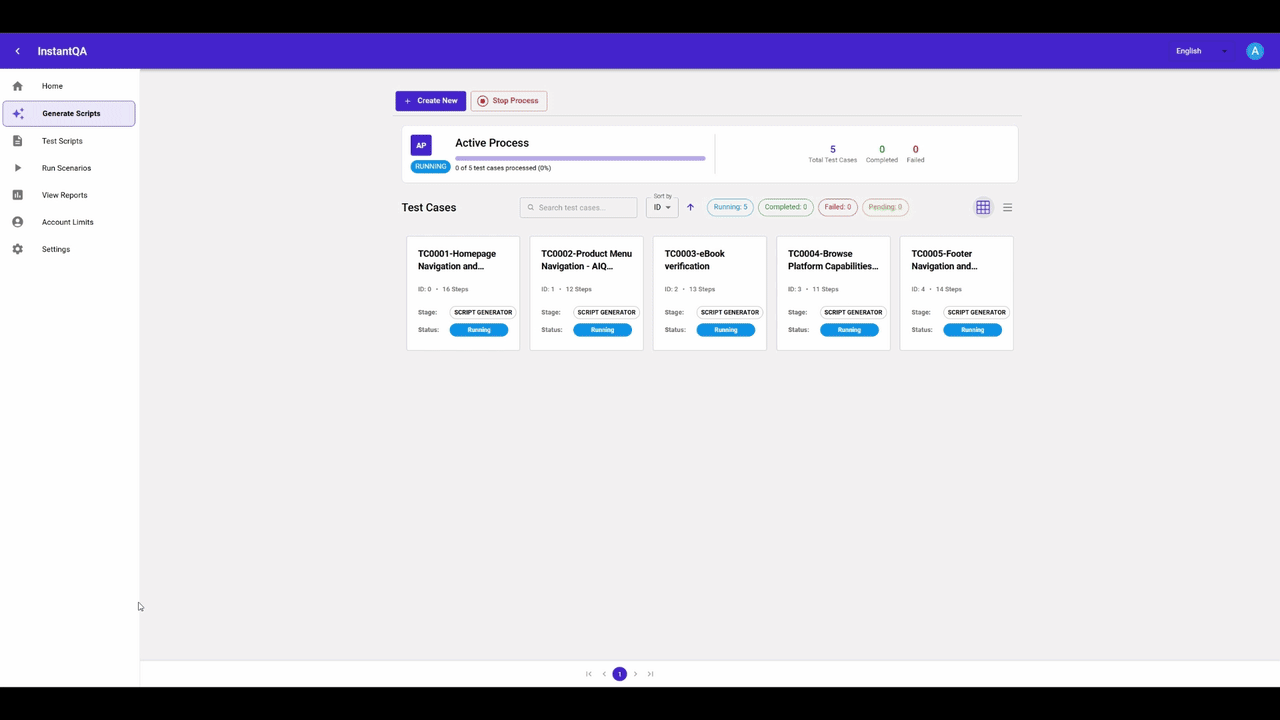This screenshot has height=720, width=1280.
Task: Select the grid view icon
Action: [x=983, y=208]
